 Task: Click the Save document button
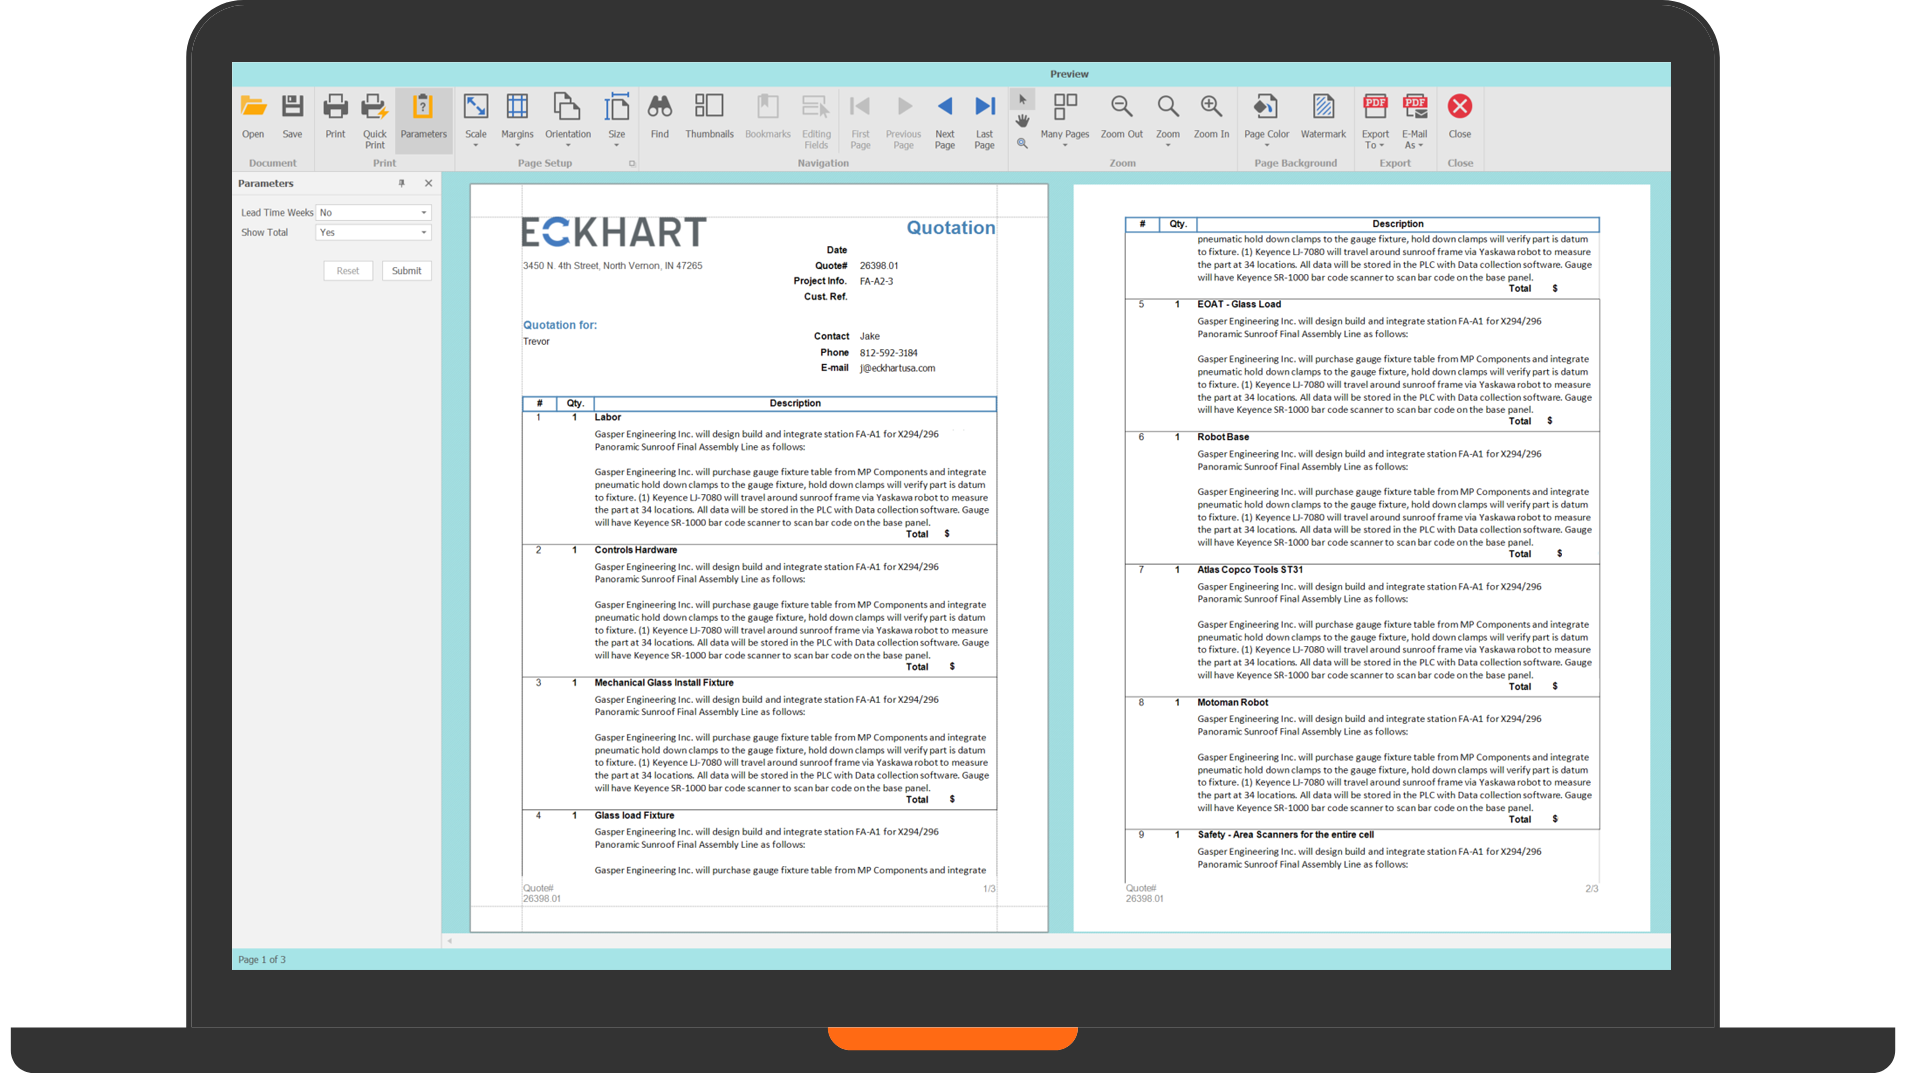point(292,108)
